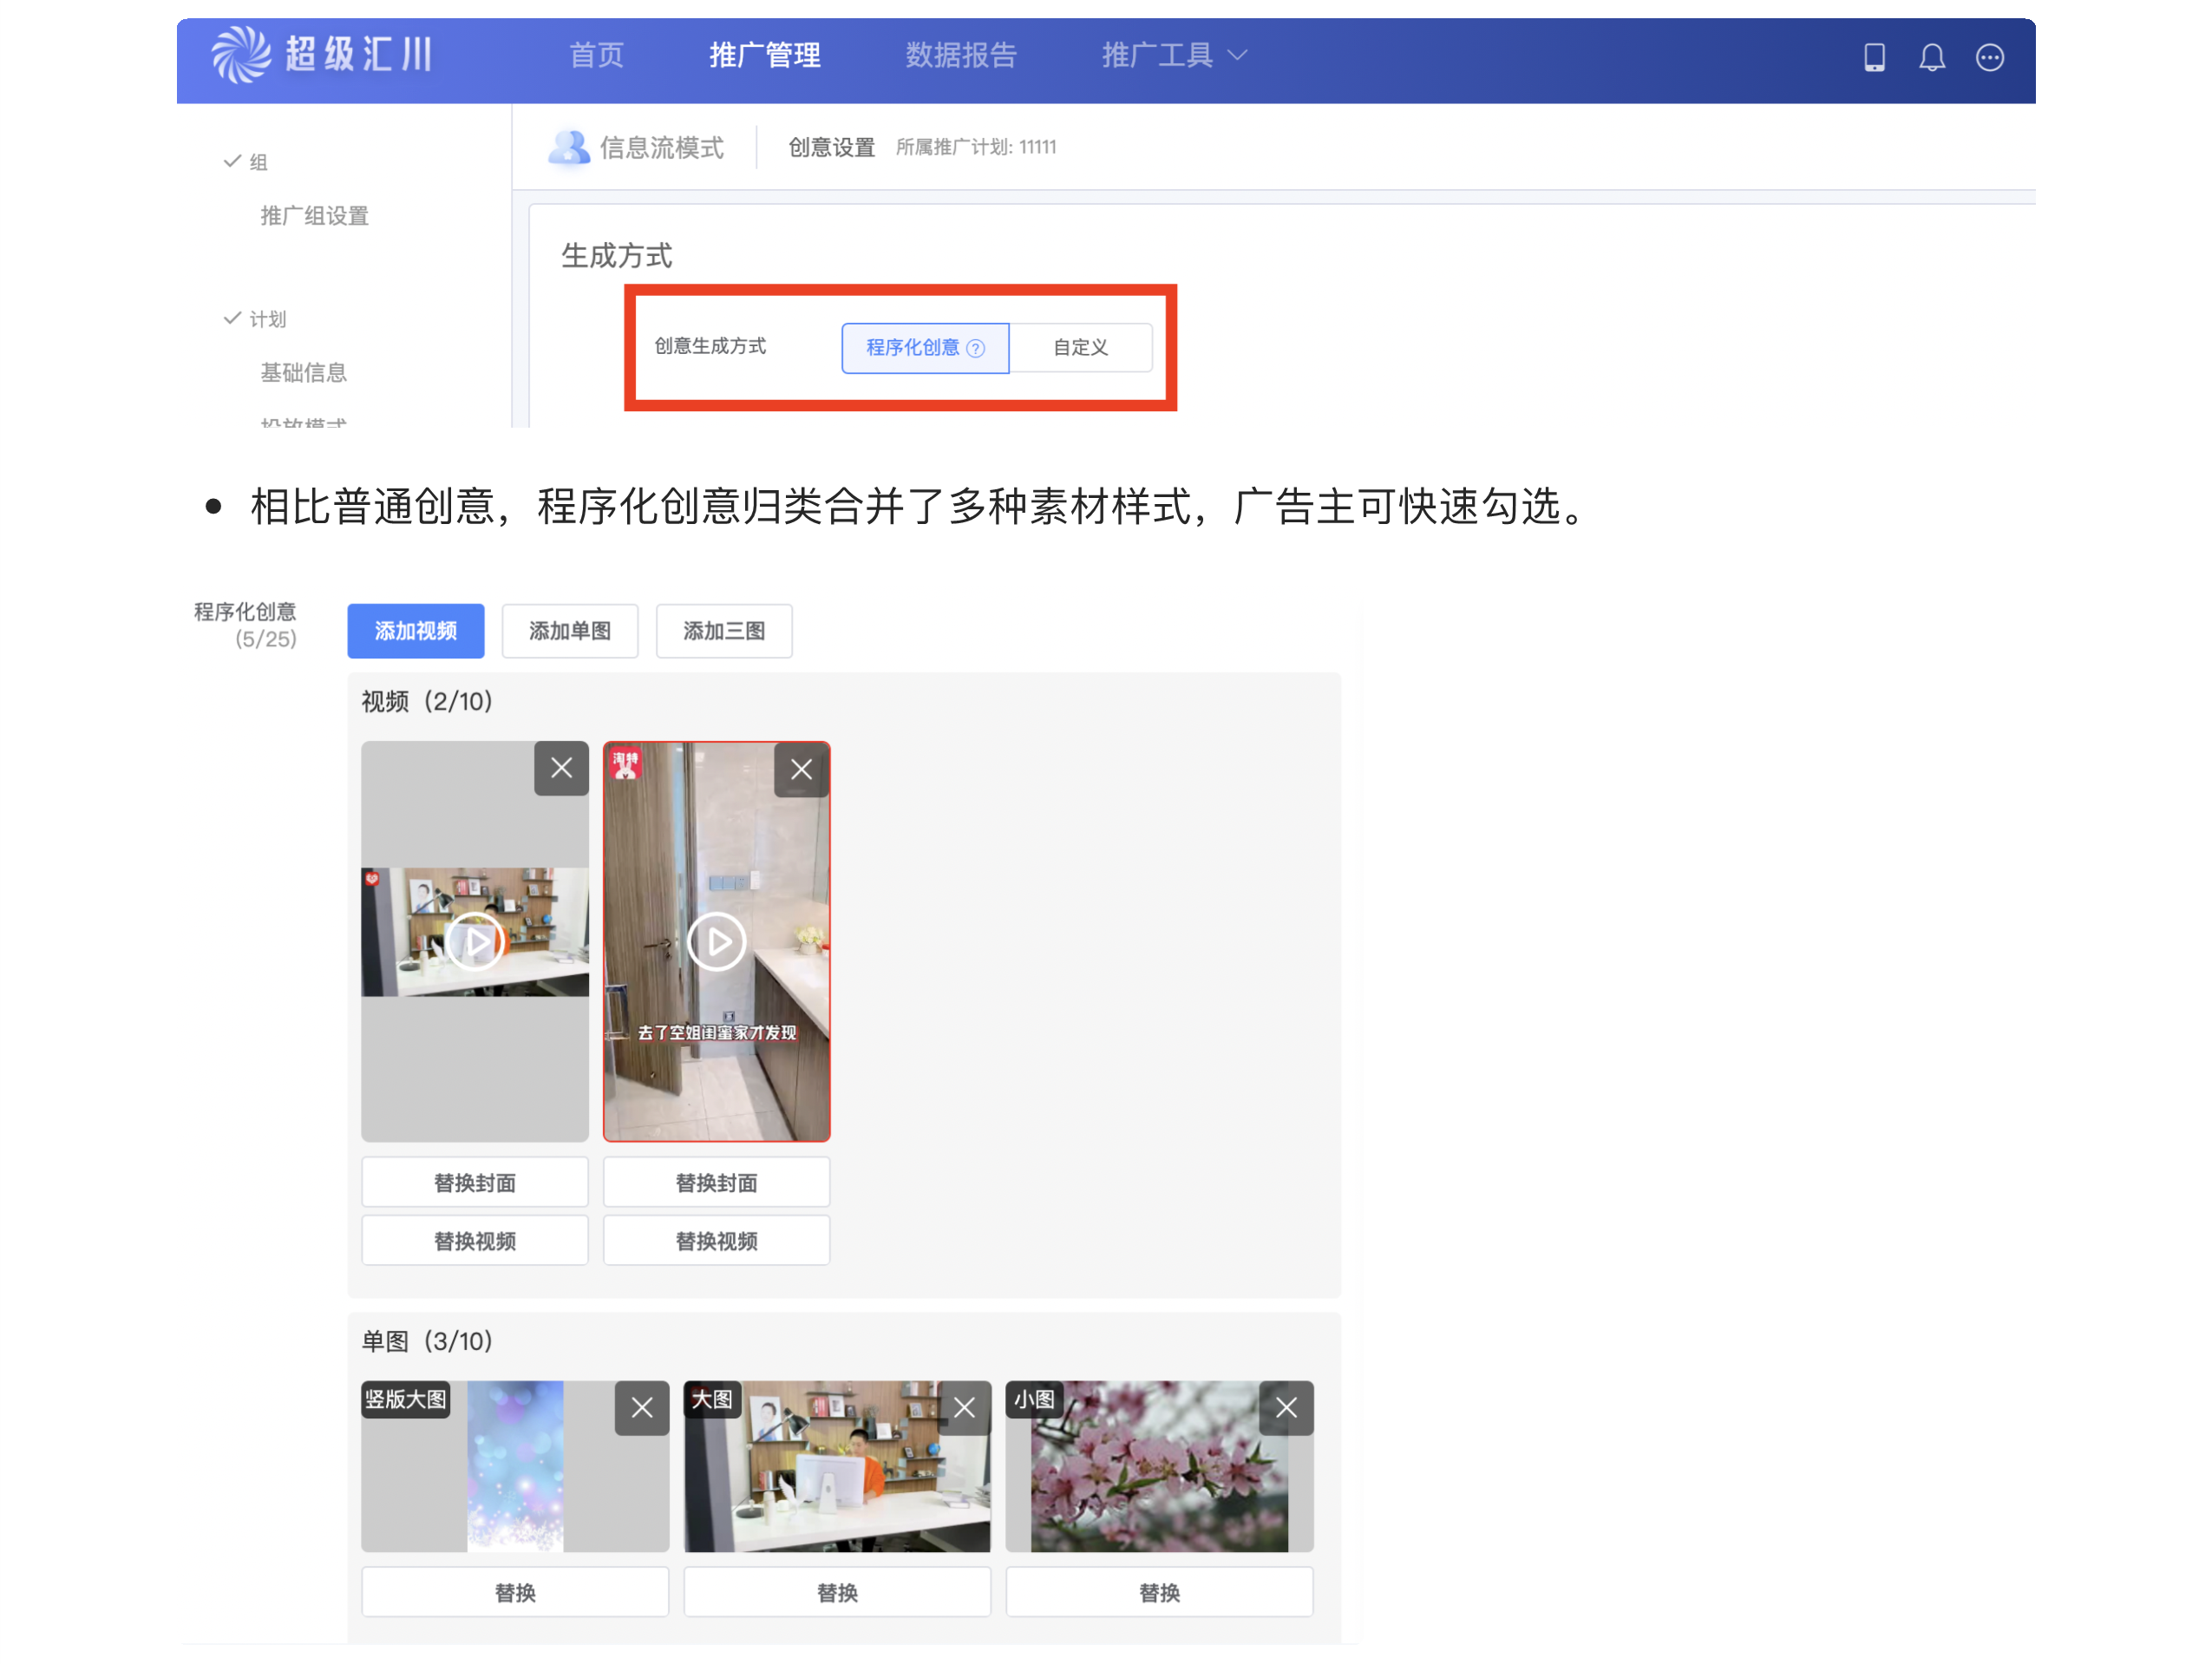Screen dimensions: 2212x1664
Task: Click the help question mark beside 程序化创意
Action: 976,348
